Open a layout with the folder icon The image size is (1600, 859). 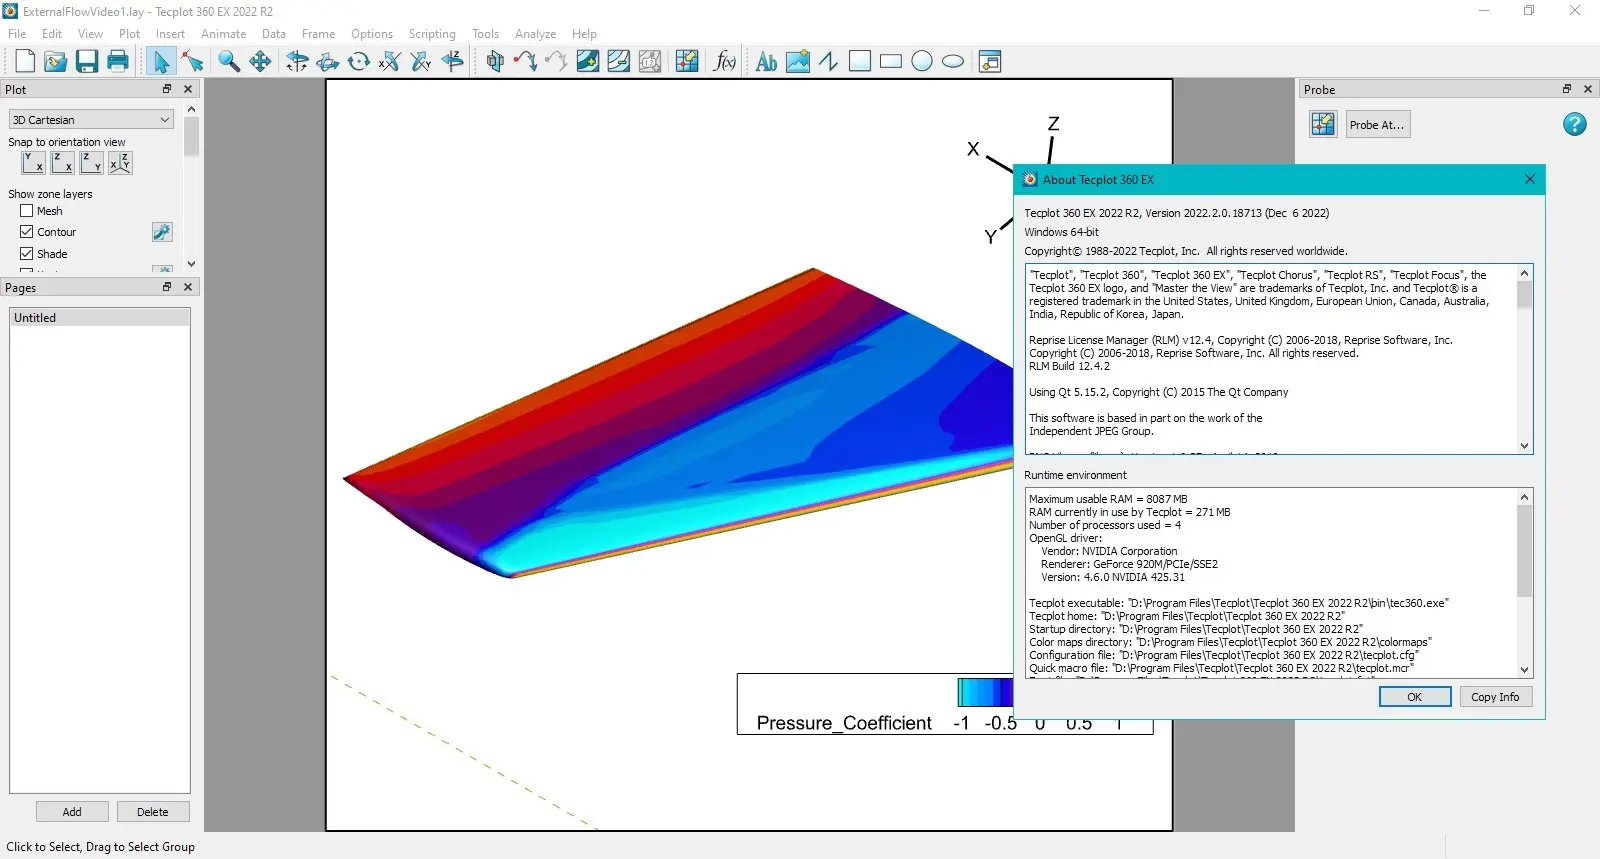tap(56, 62)
